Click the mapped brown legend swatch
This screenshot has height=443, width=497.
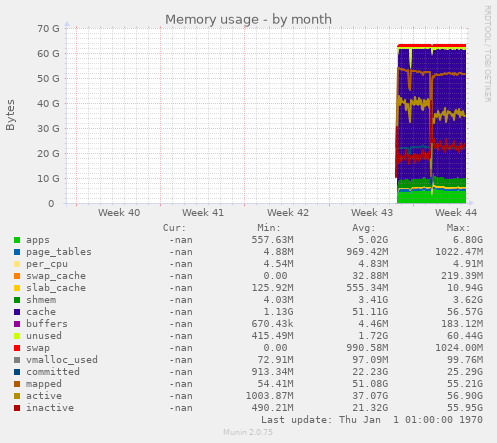click(17, 384)
